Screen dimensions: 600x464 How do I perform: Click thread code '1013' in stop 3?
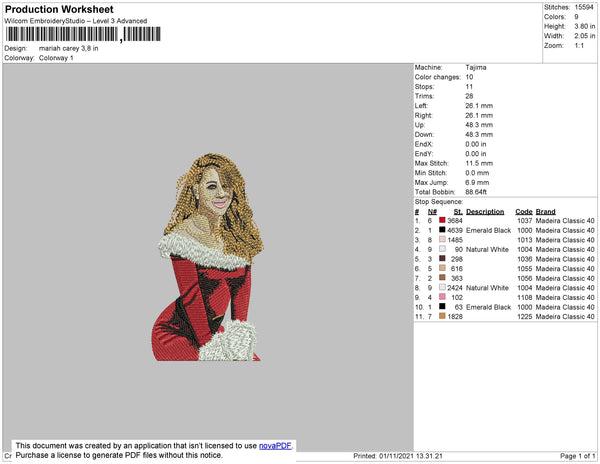[x=525, y=240]
